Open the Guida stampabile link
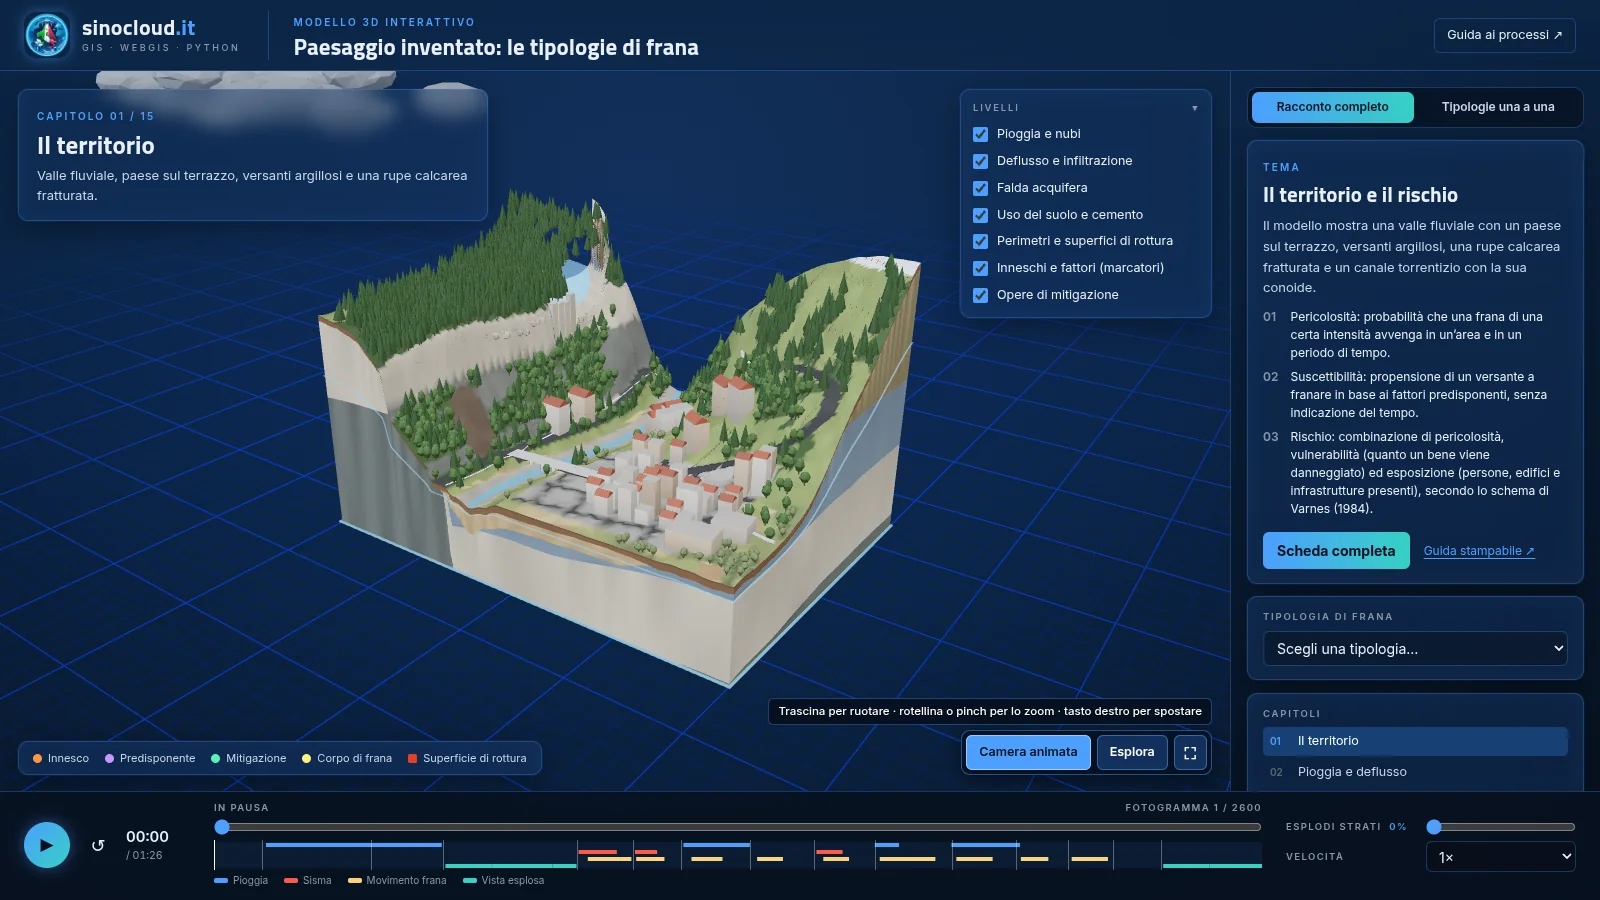The width and height of the screenshot is (1600, 900). (1479, 551)
